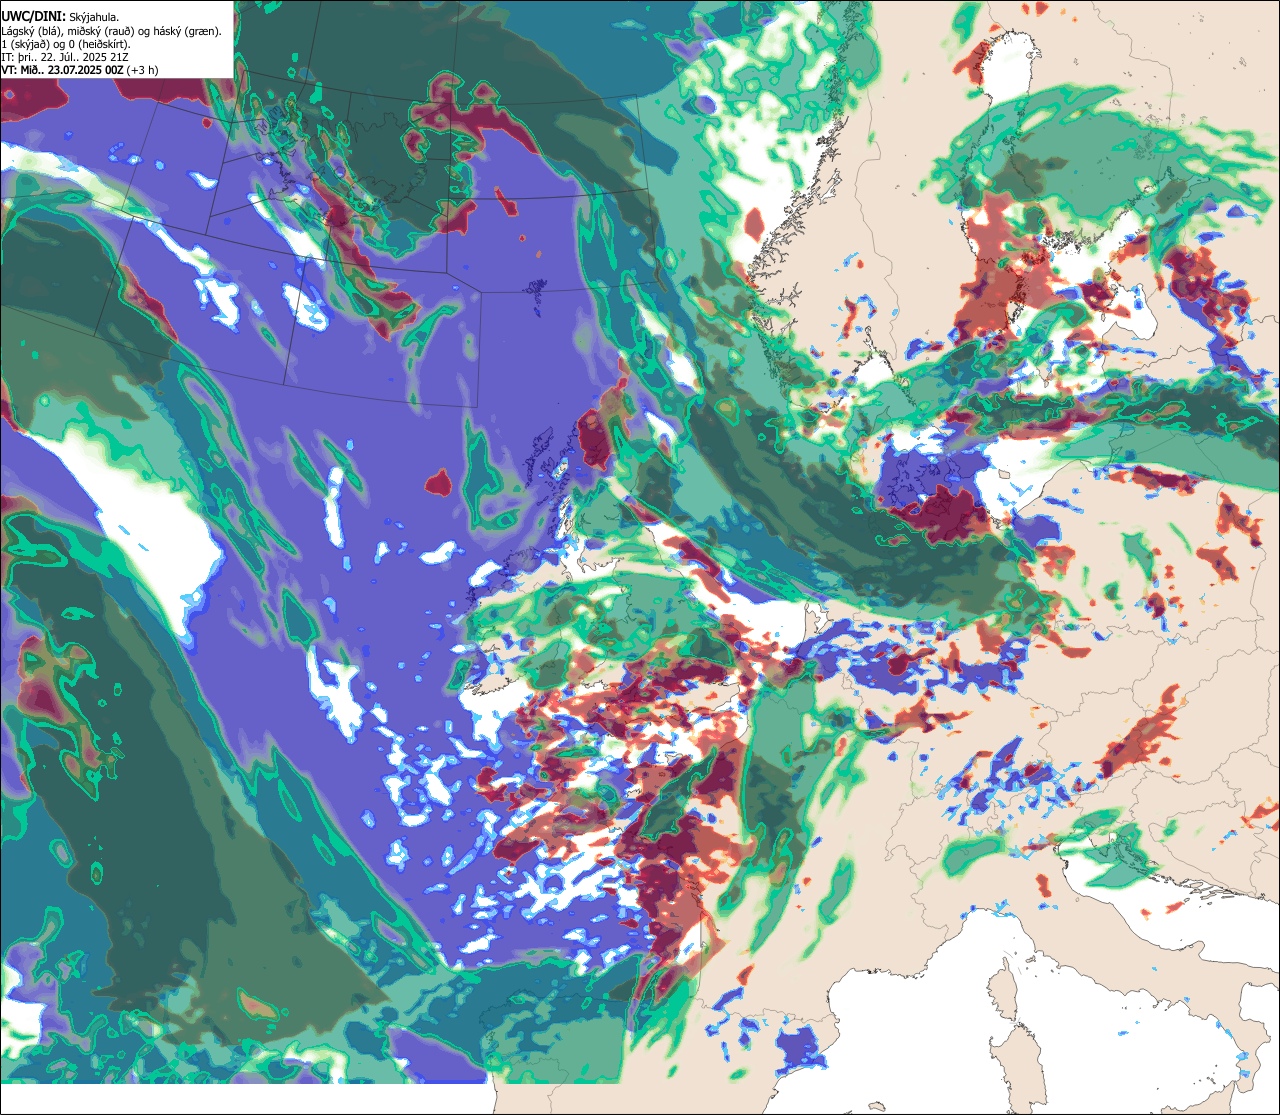The height and width of the screenshot is (1115, 1280).
Task: Click the 'UWC/DINI: Skýjahula.' title text
Action: pos(60,16)
